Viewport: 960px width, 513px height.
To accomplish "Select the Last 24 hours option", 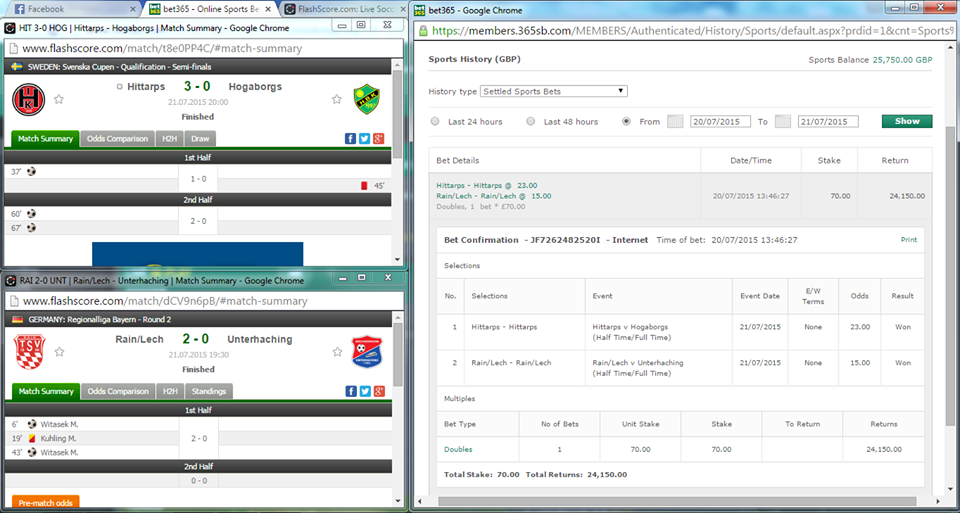I will click(x=435, y=121).
